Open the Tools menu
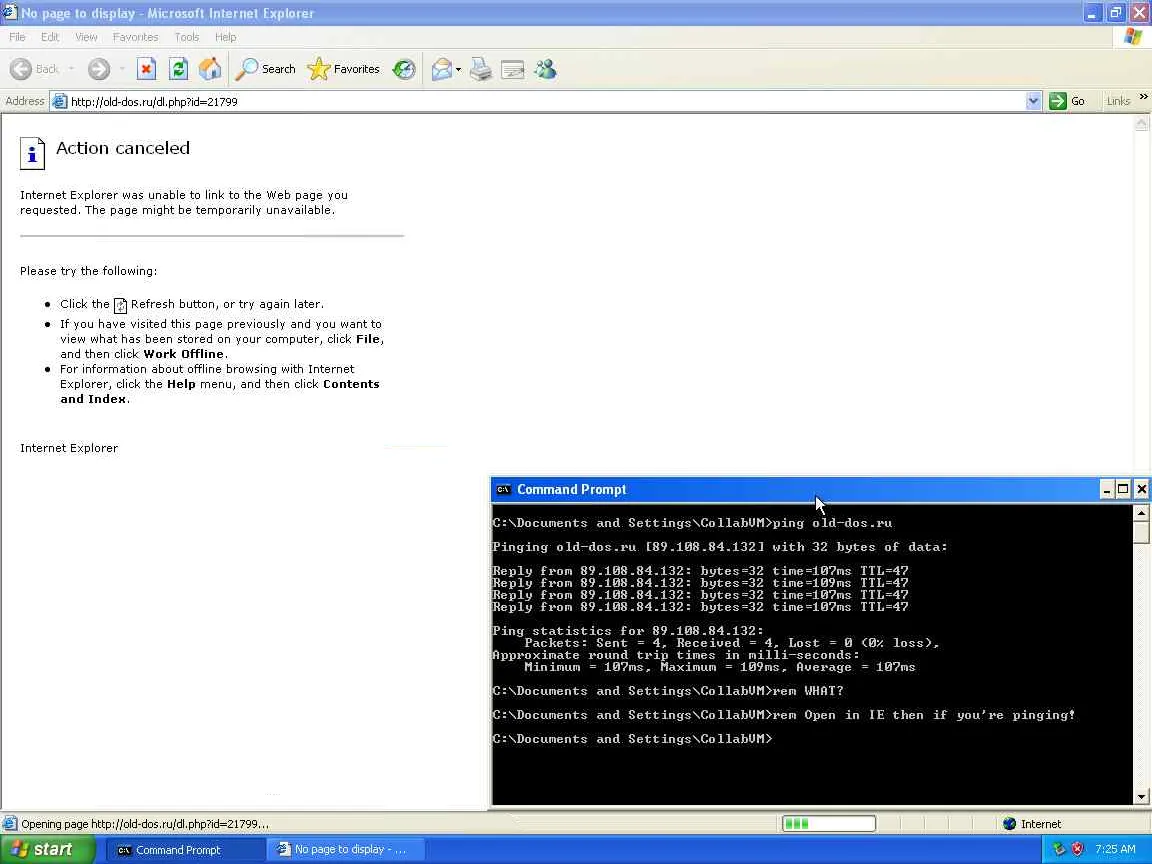 point(187,37)
